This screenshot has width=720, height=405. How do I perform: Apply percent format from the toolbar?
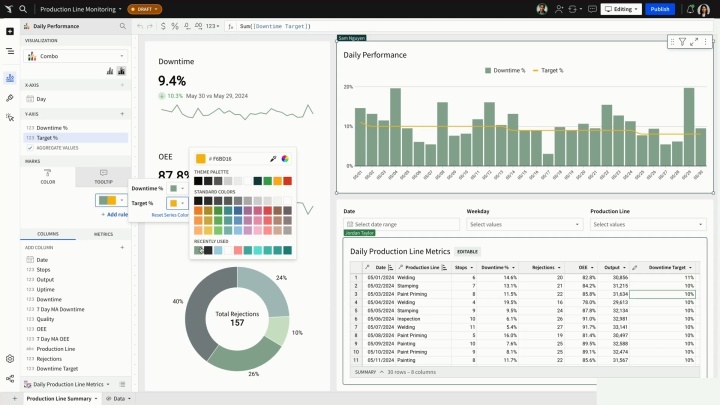click(x=174, y=26)
